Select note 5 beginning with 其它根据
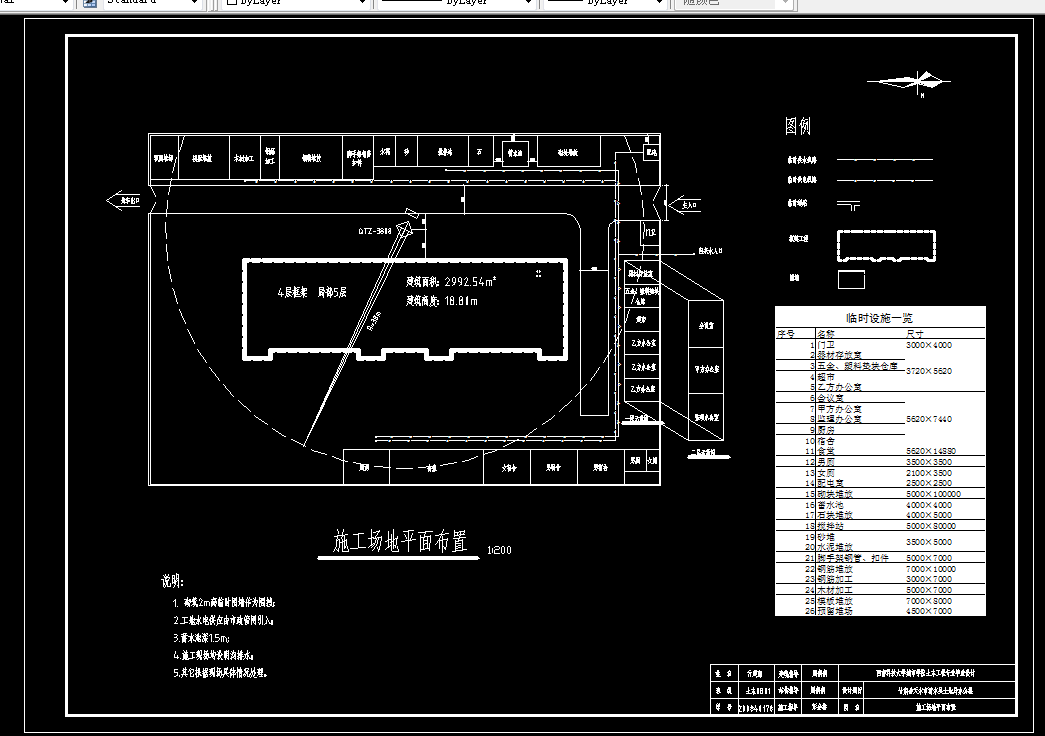The image size is (1045, 736). coord(221,673)
